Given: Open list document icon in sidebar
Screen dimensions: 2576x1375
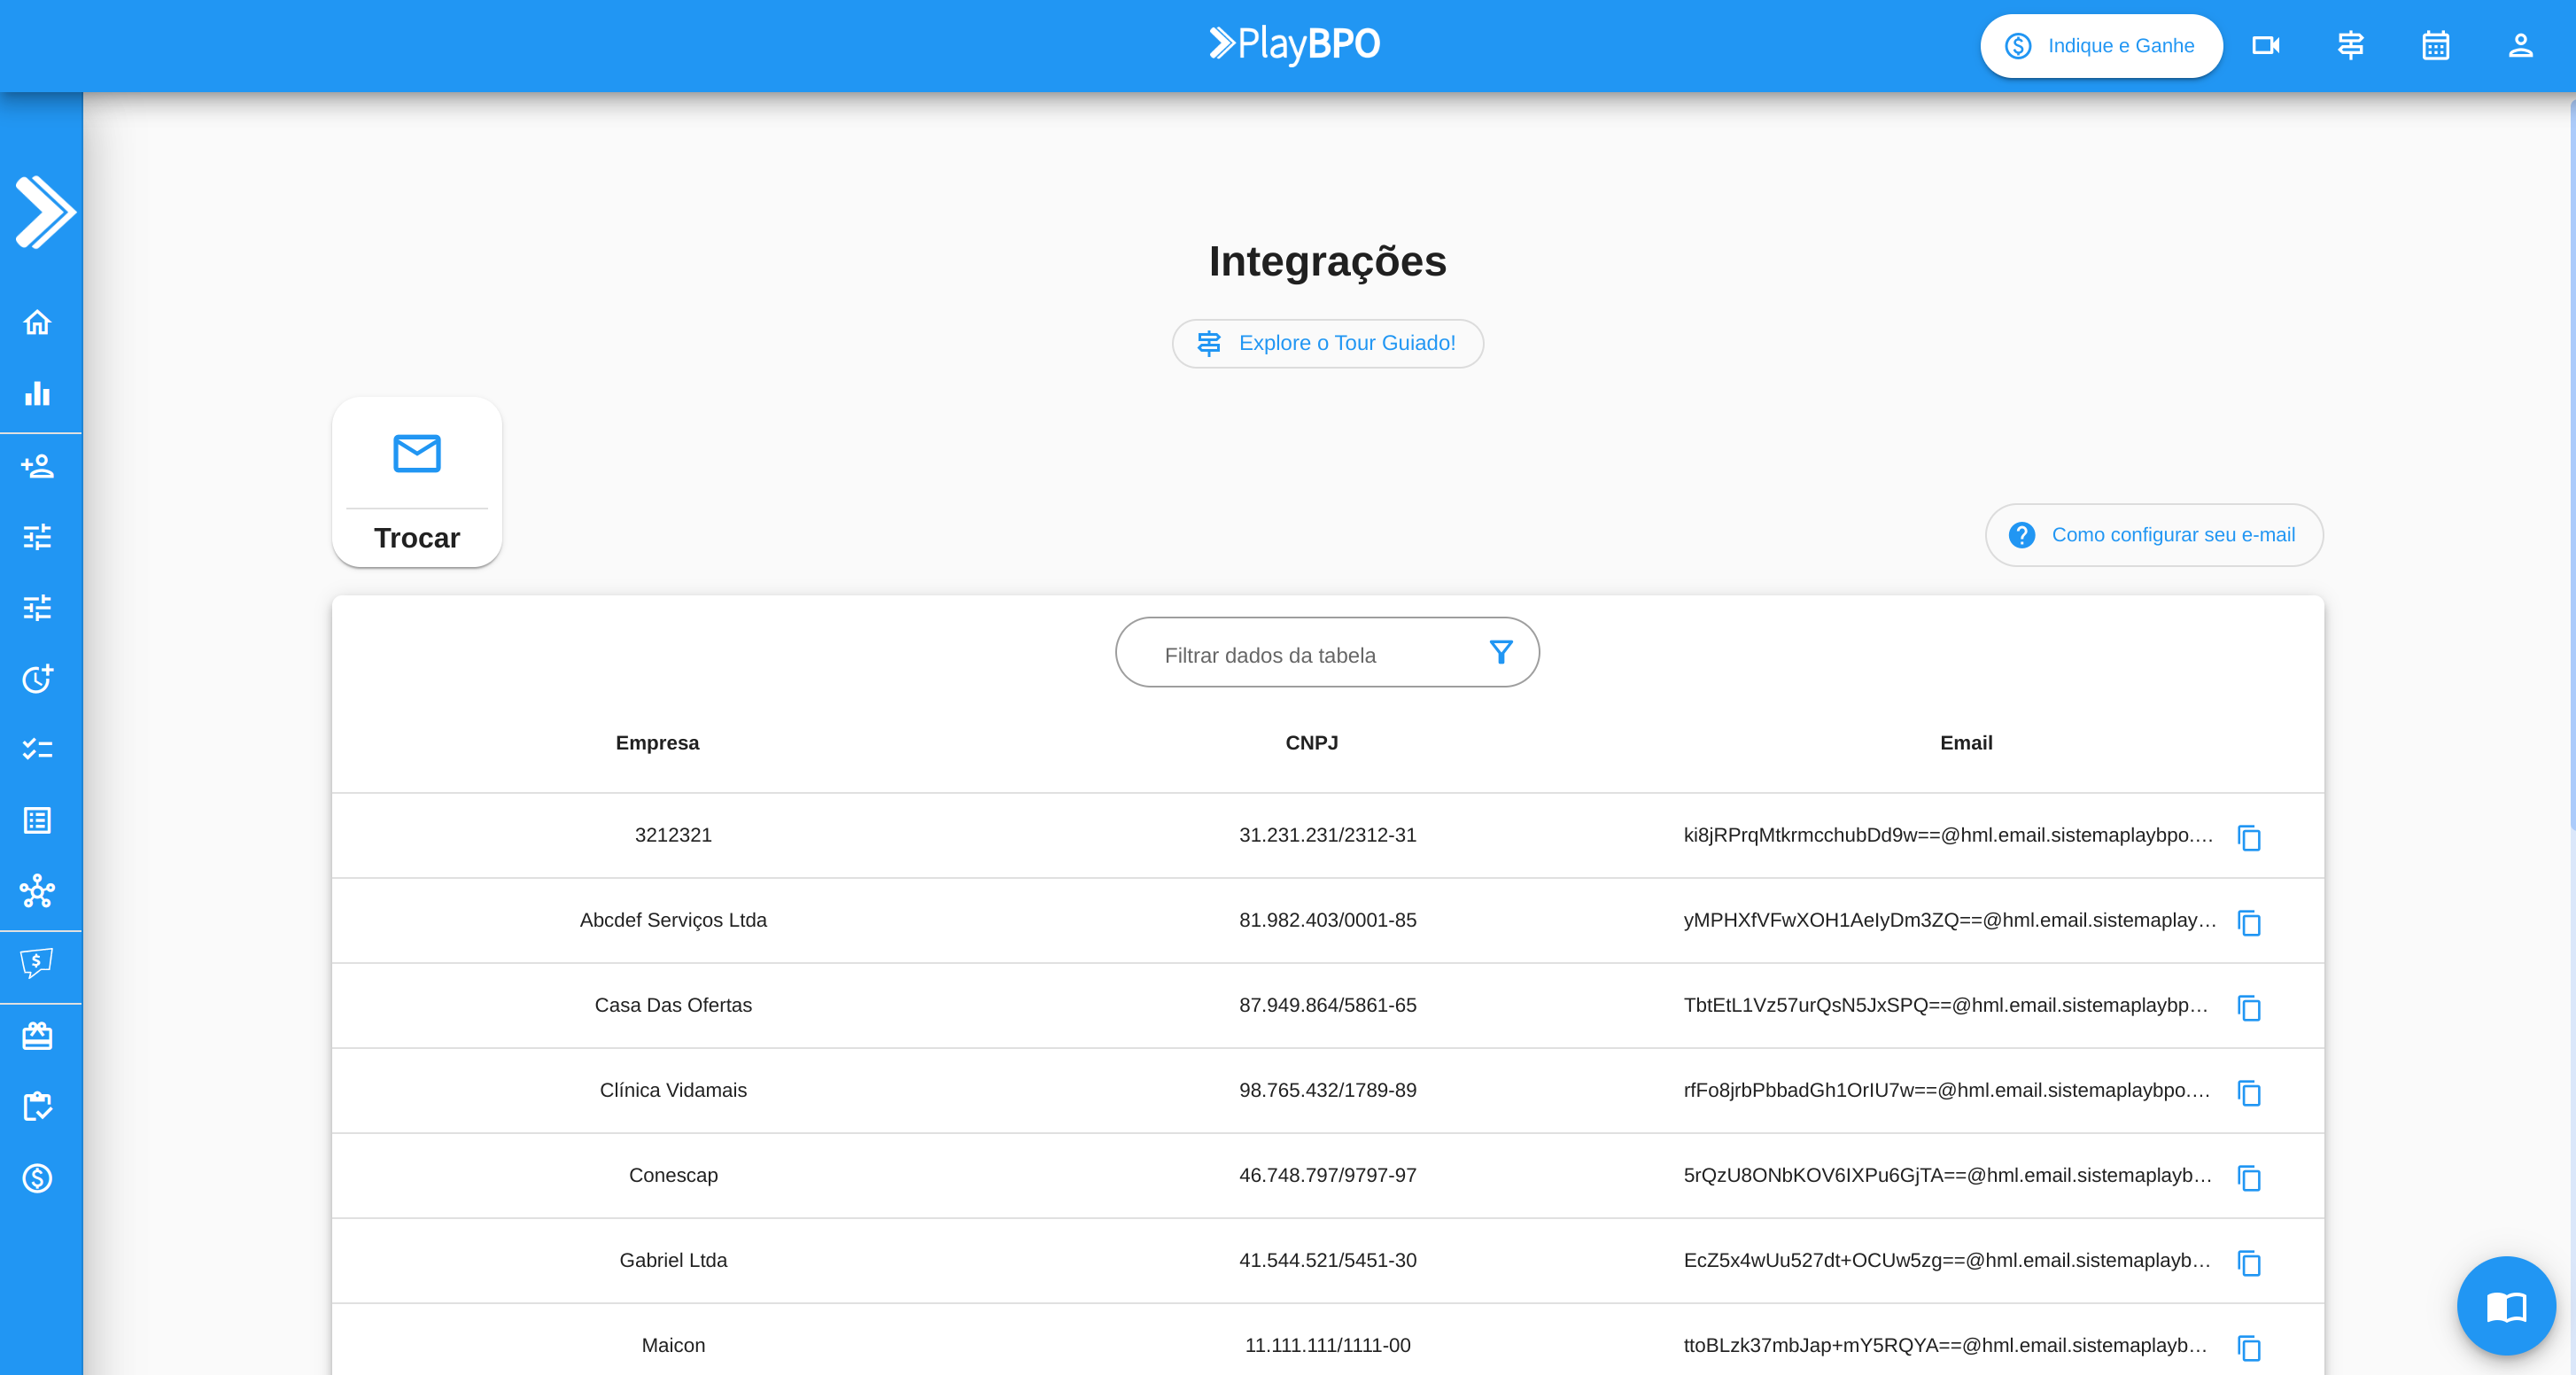Looking at the screenshot, I should pyautogui.click(x=38, y=821).
